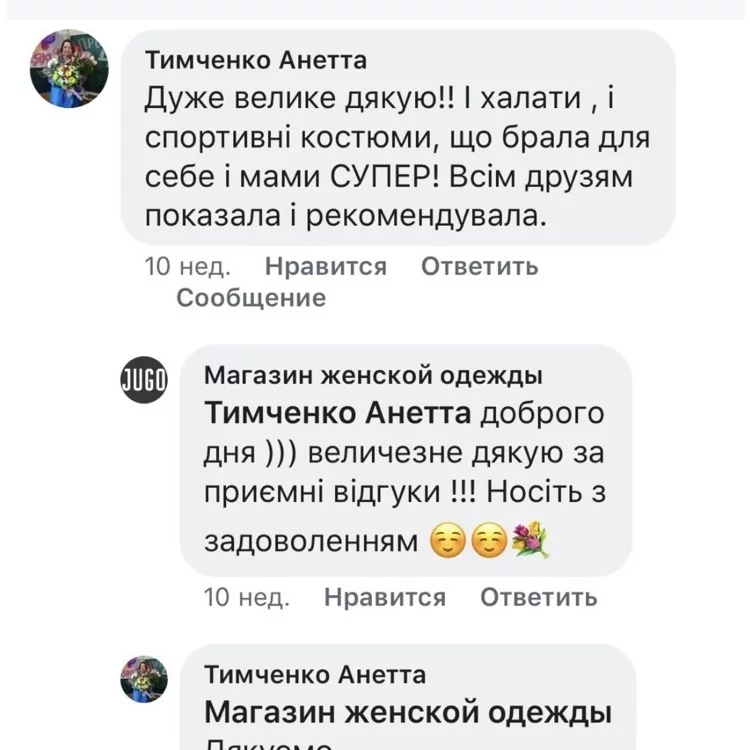
Task: Like the shop's reply via "Нравится"
Action: coord(385,598)
